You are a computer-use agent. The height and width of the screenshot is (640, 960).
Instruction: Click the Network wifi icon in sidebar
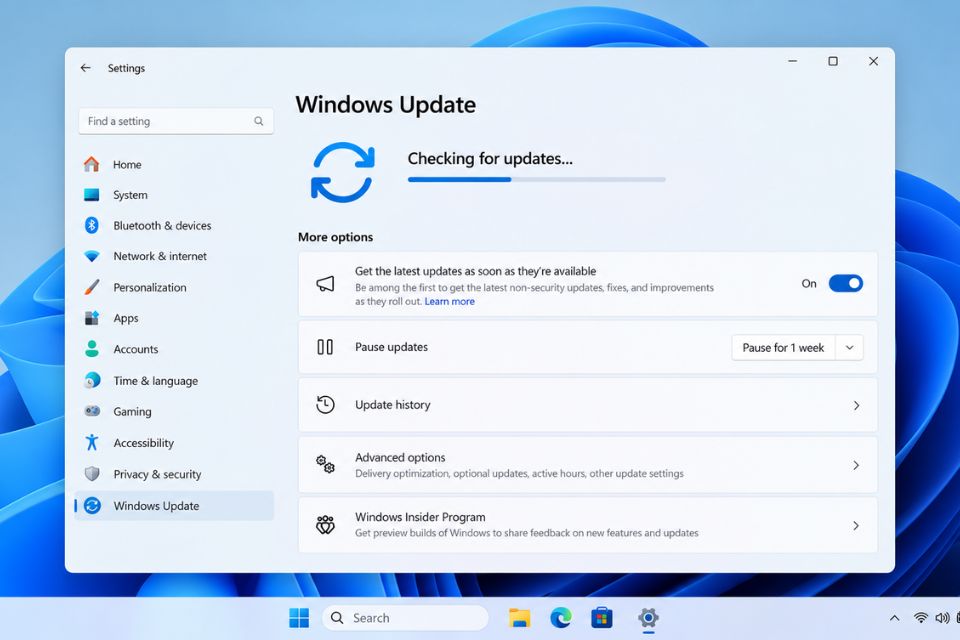pos(91,256)
